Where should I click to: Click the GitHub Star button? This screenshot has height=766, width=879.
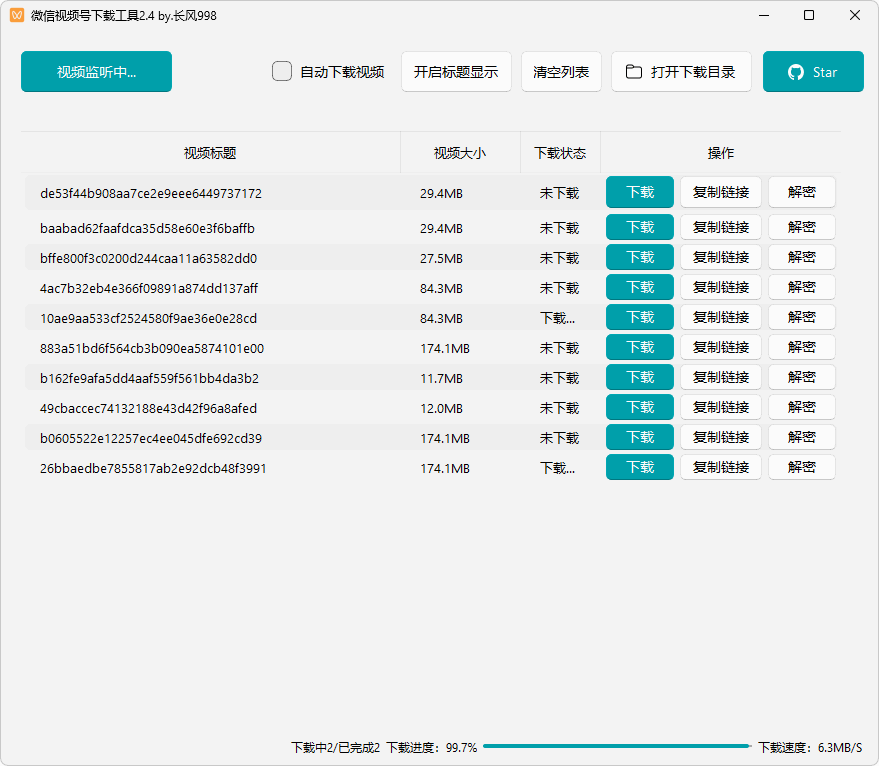coord(812,72)
